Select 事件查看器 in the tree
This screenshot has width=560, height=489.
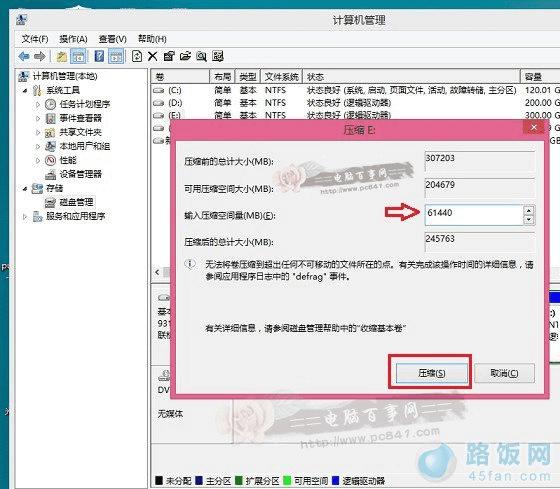(80, 118)
